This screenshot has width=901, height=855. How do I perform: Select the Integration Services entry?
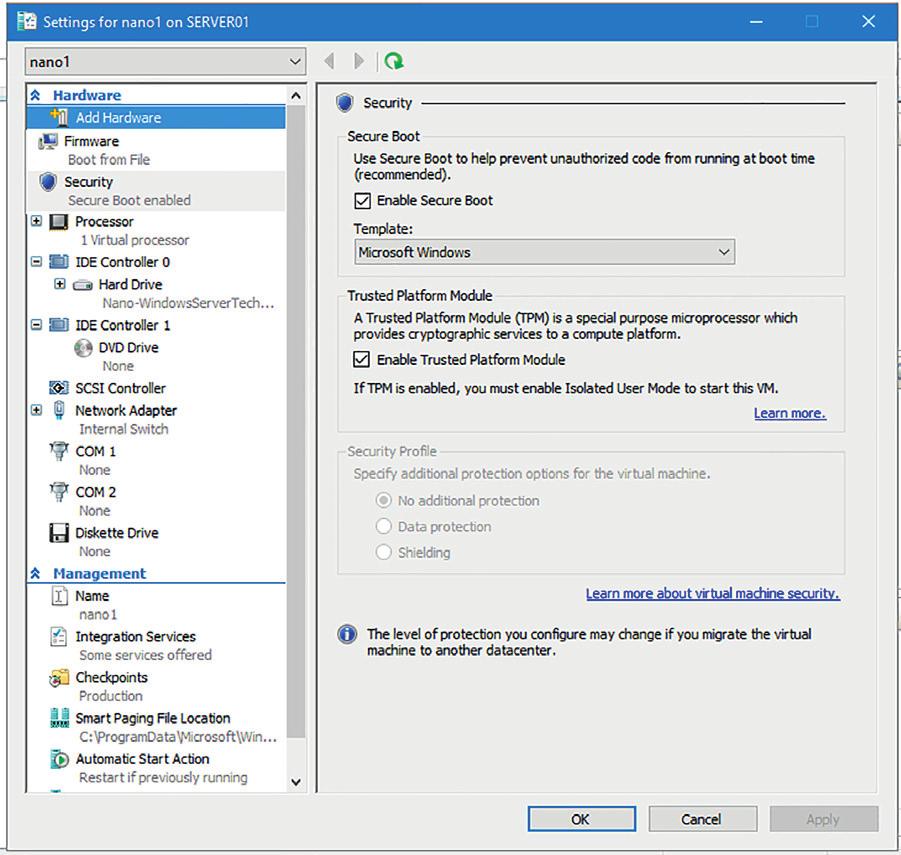pos(156,646)
